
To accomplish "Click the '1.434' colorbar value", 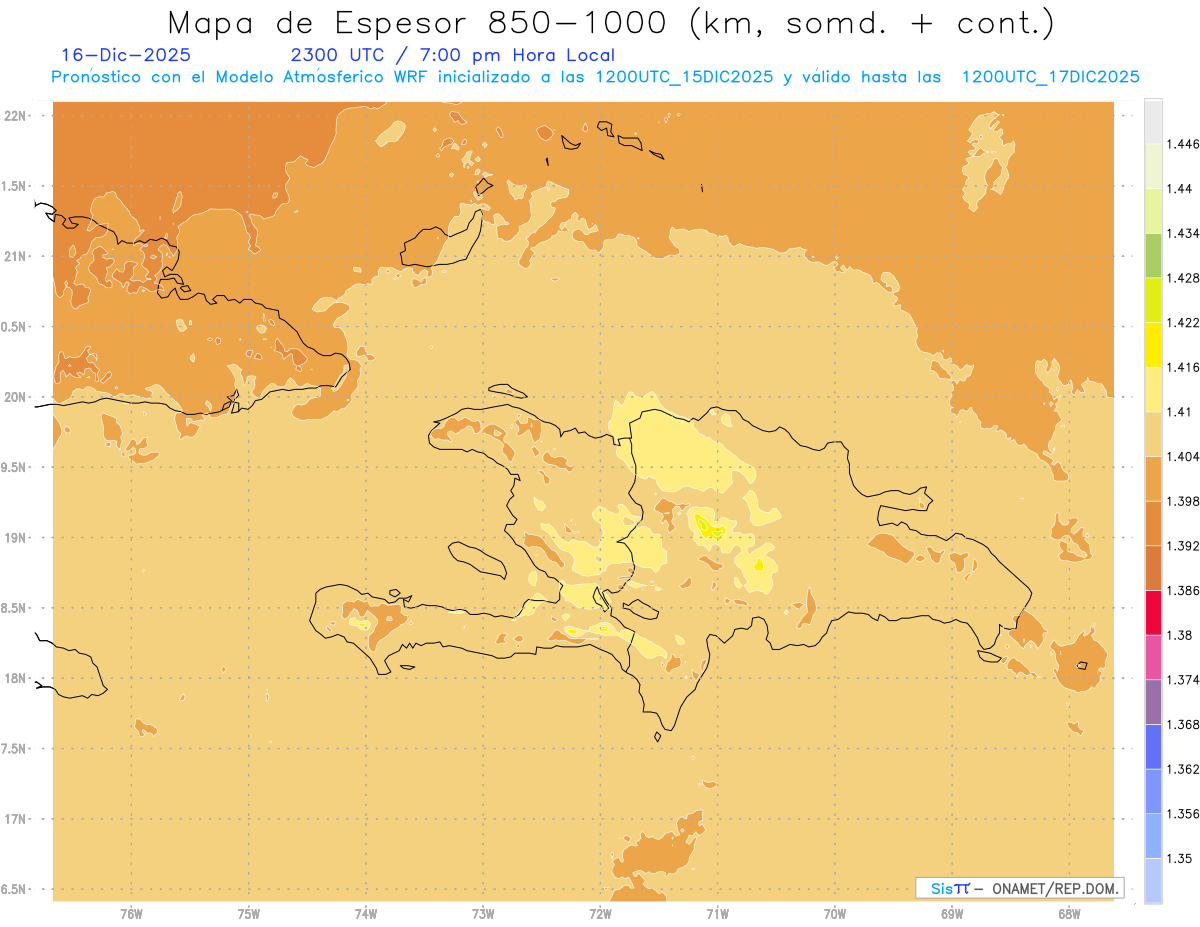I will pyautogui.click(x=1183, y=233).
